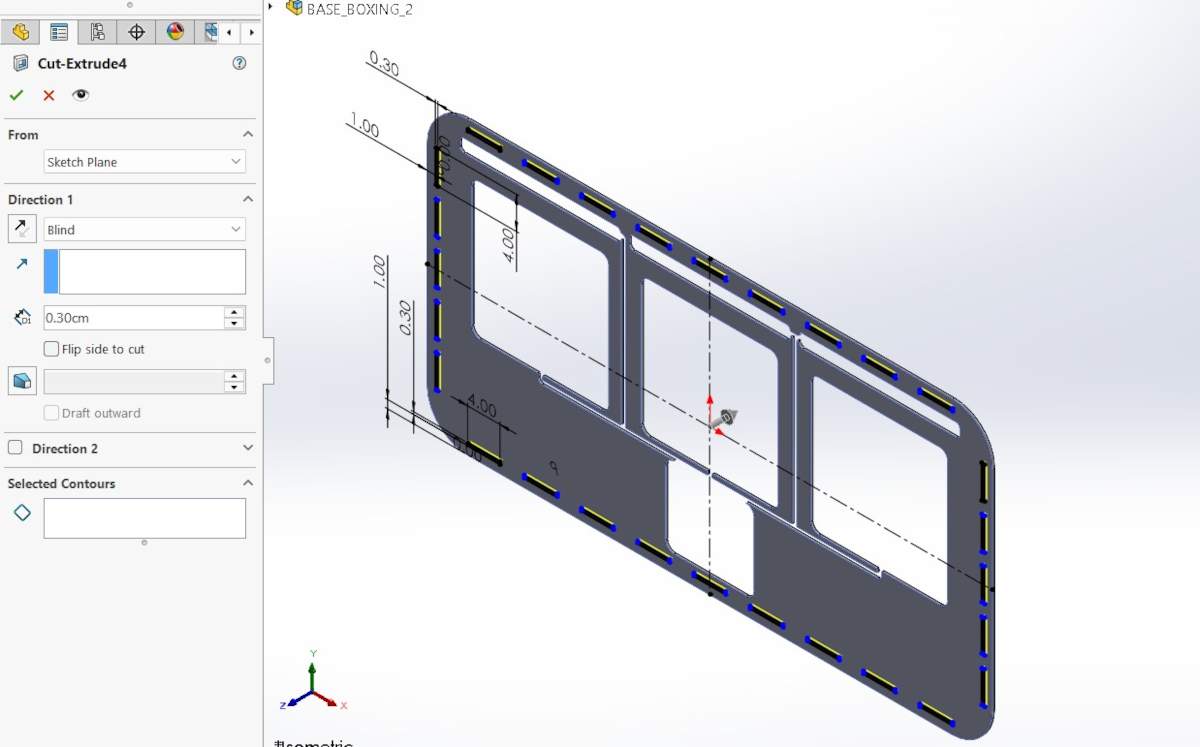Toggle detailed preview eye icon

click(80, 95)
